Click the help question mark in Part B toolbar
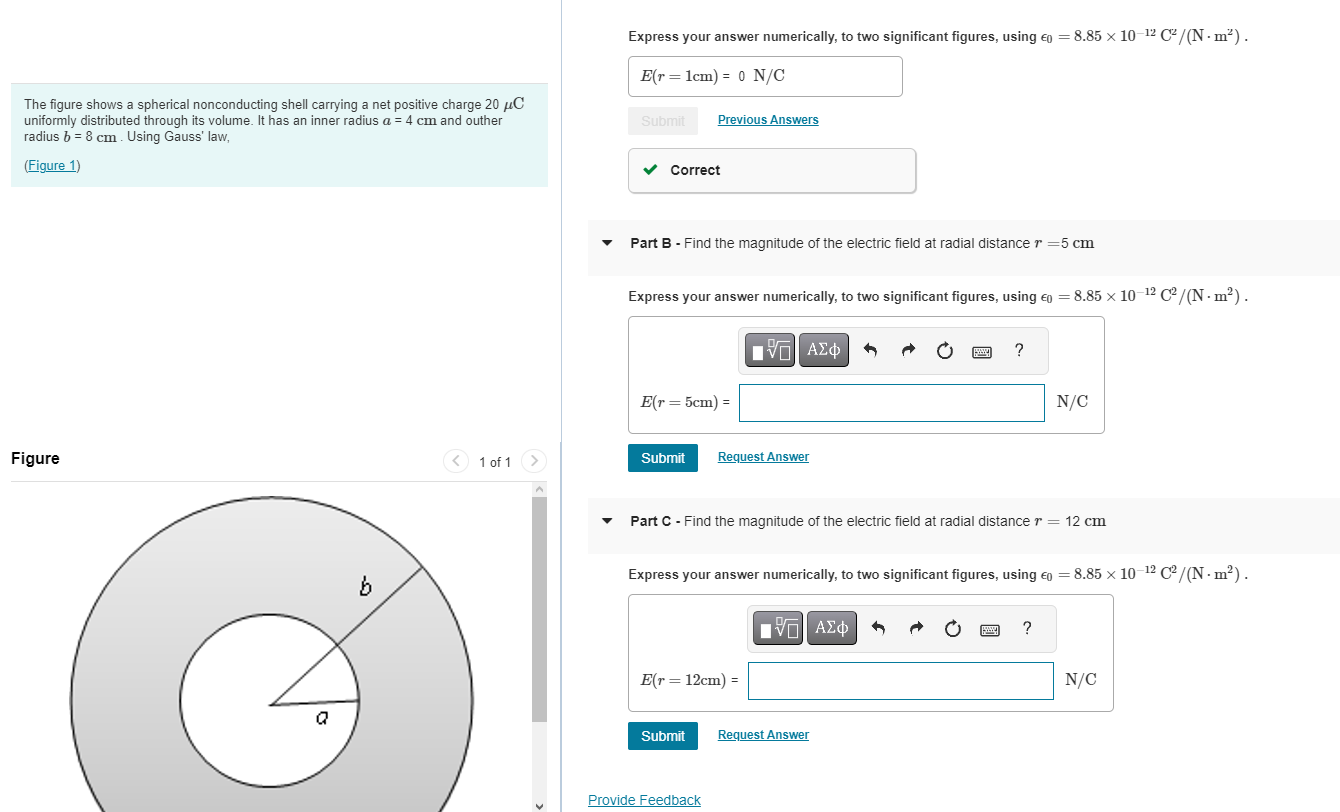This screenshot has height=812, width=1340. tap(1018, 351)
